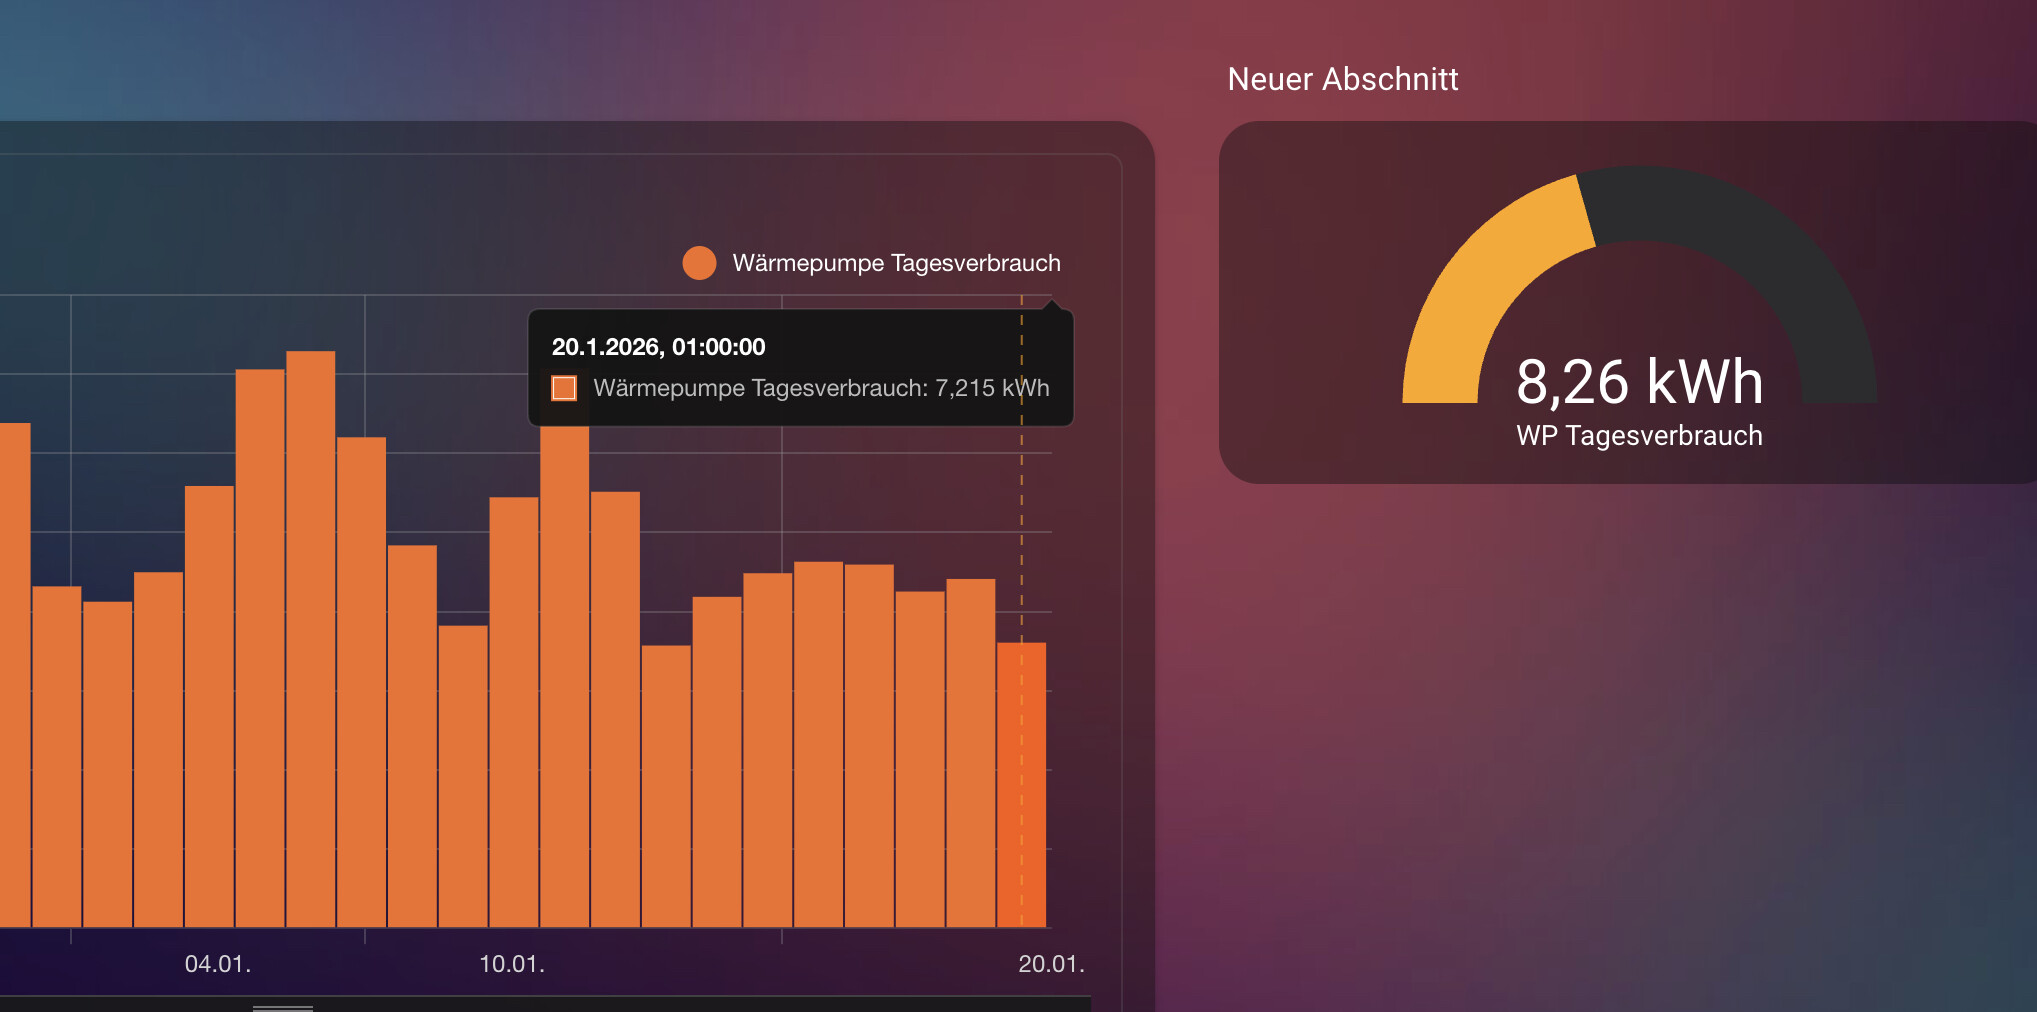Click the 10.01. x-axis date label
This screenshot has width=2037, height=1012.
pyautogui.click(x=512, y=964)
